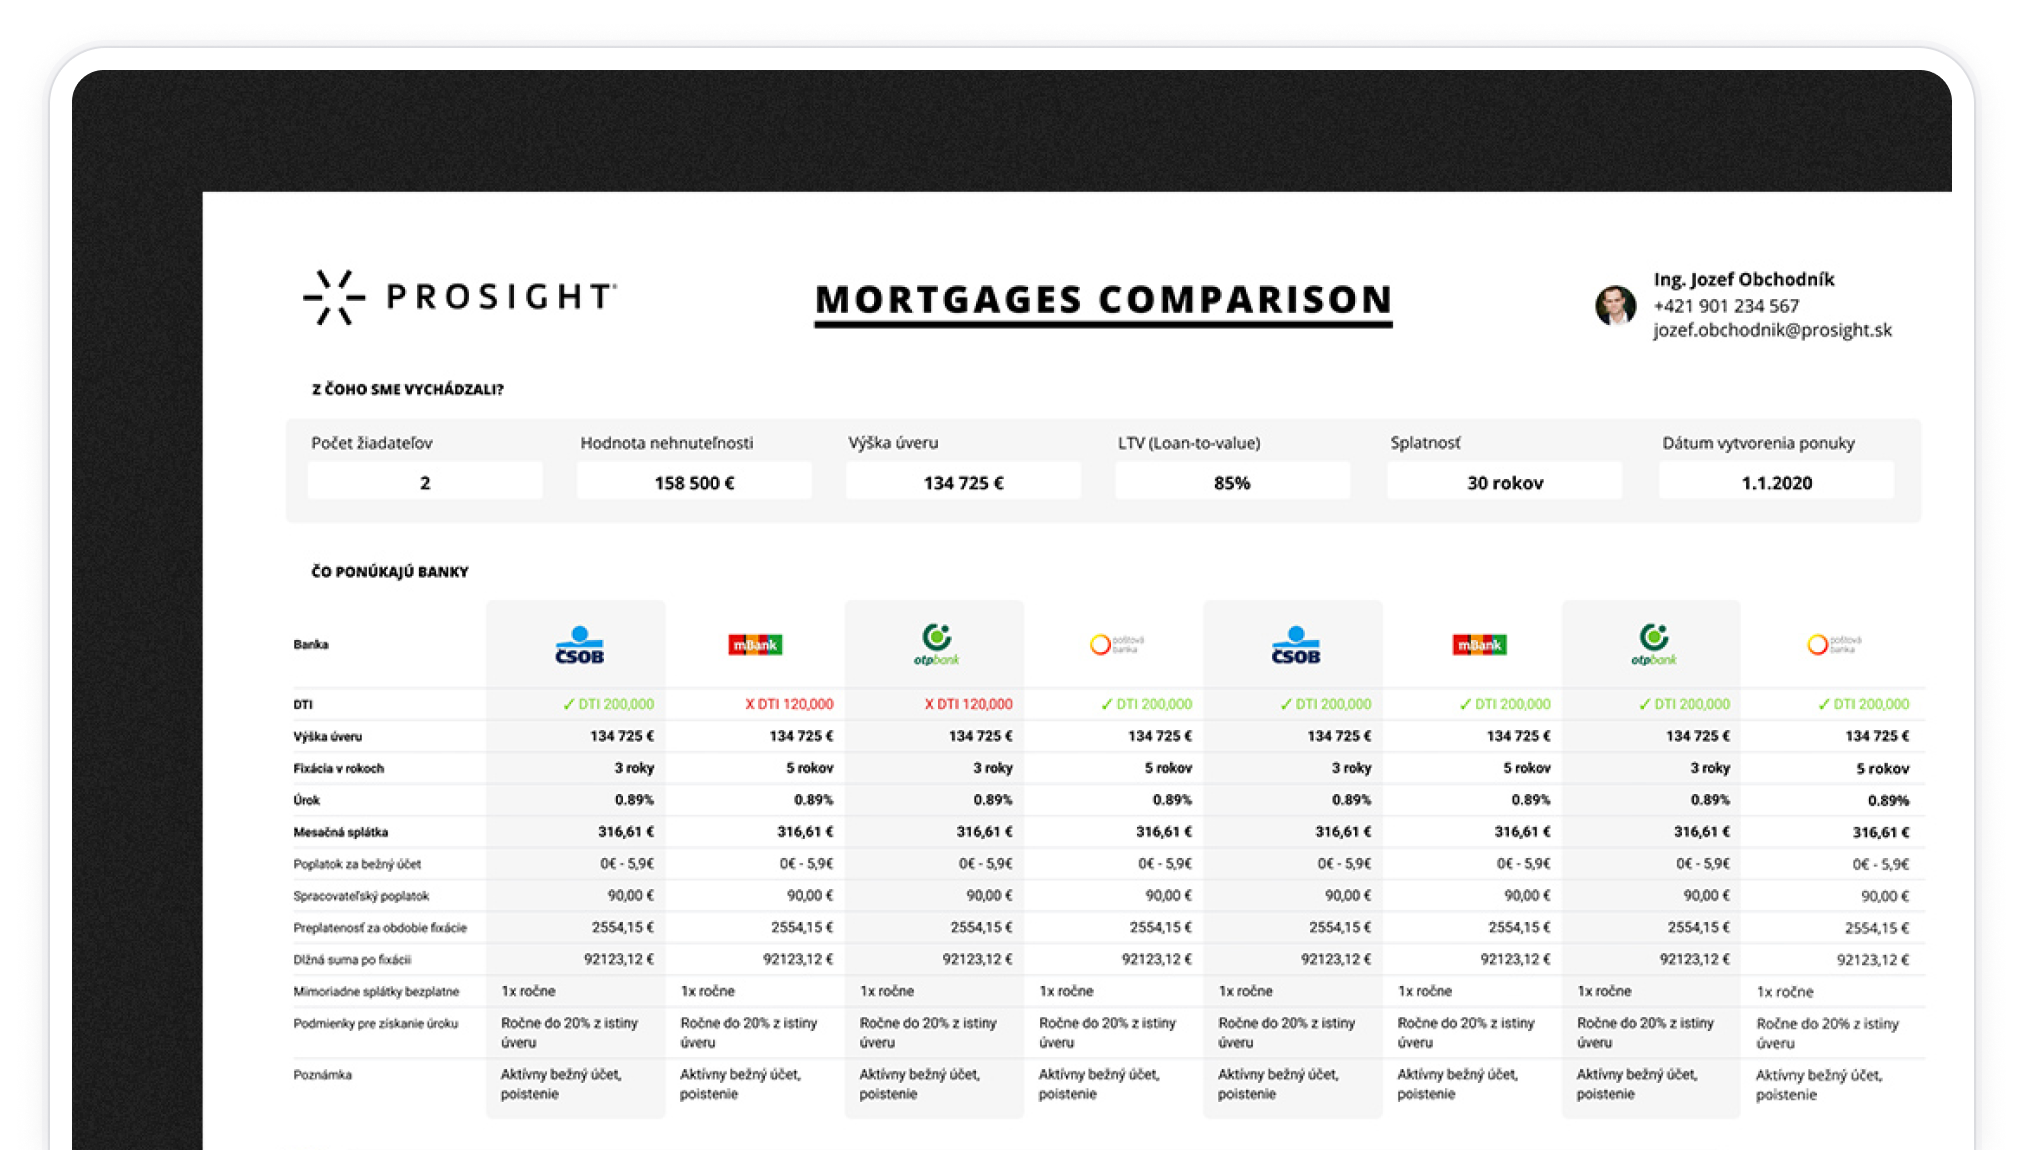This screenshot has height=1150, width=2024.
Task: Click the second ČSOB bank logo
Action: (x=1295, y=645)
